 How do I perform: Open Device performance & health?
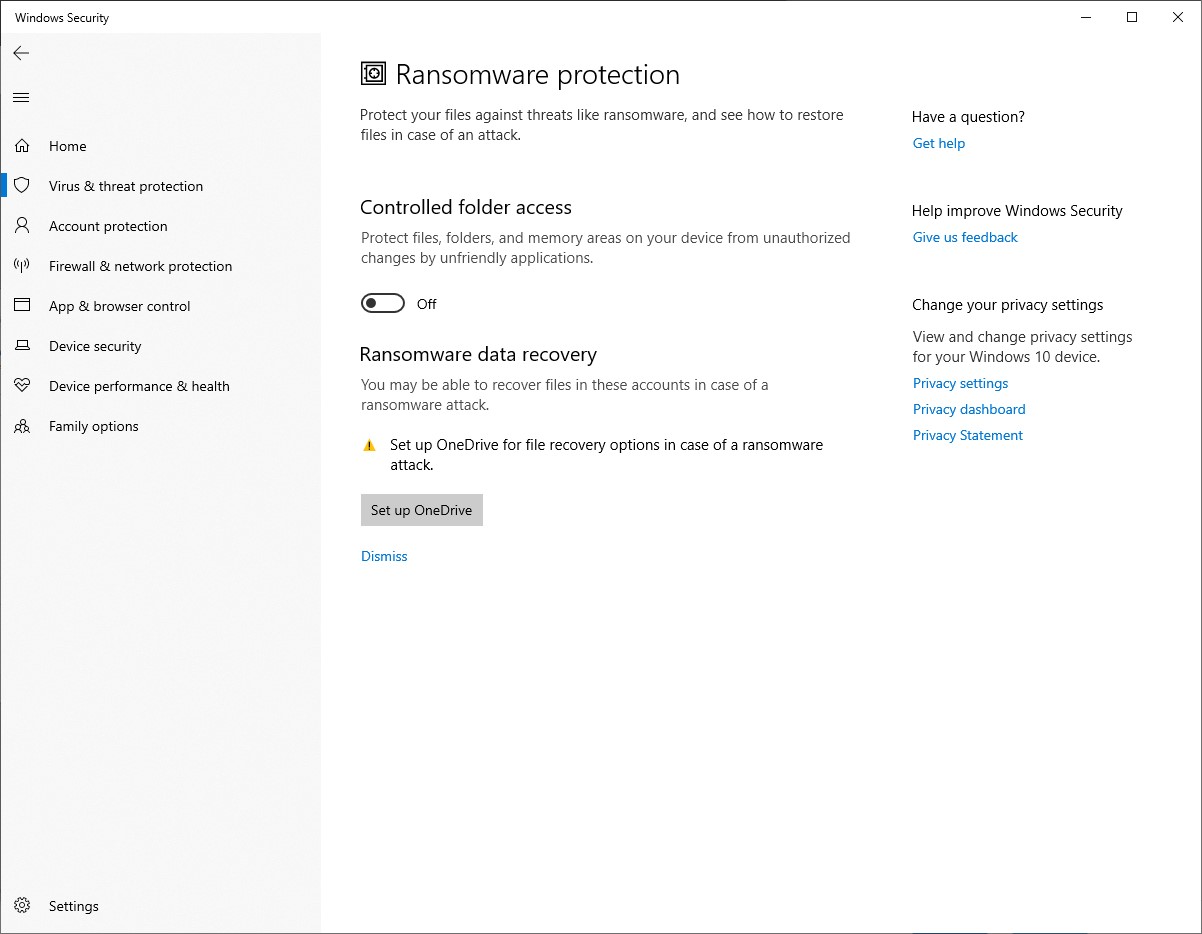(x=160, y=386)
